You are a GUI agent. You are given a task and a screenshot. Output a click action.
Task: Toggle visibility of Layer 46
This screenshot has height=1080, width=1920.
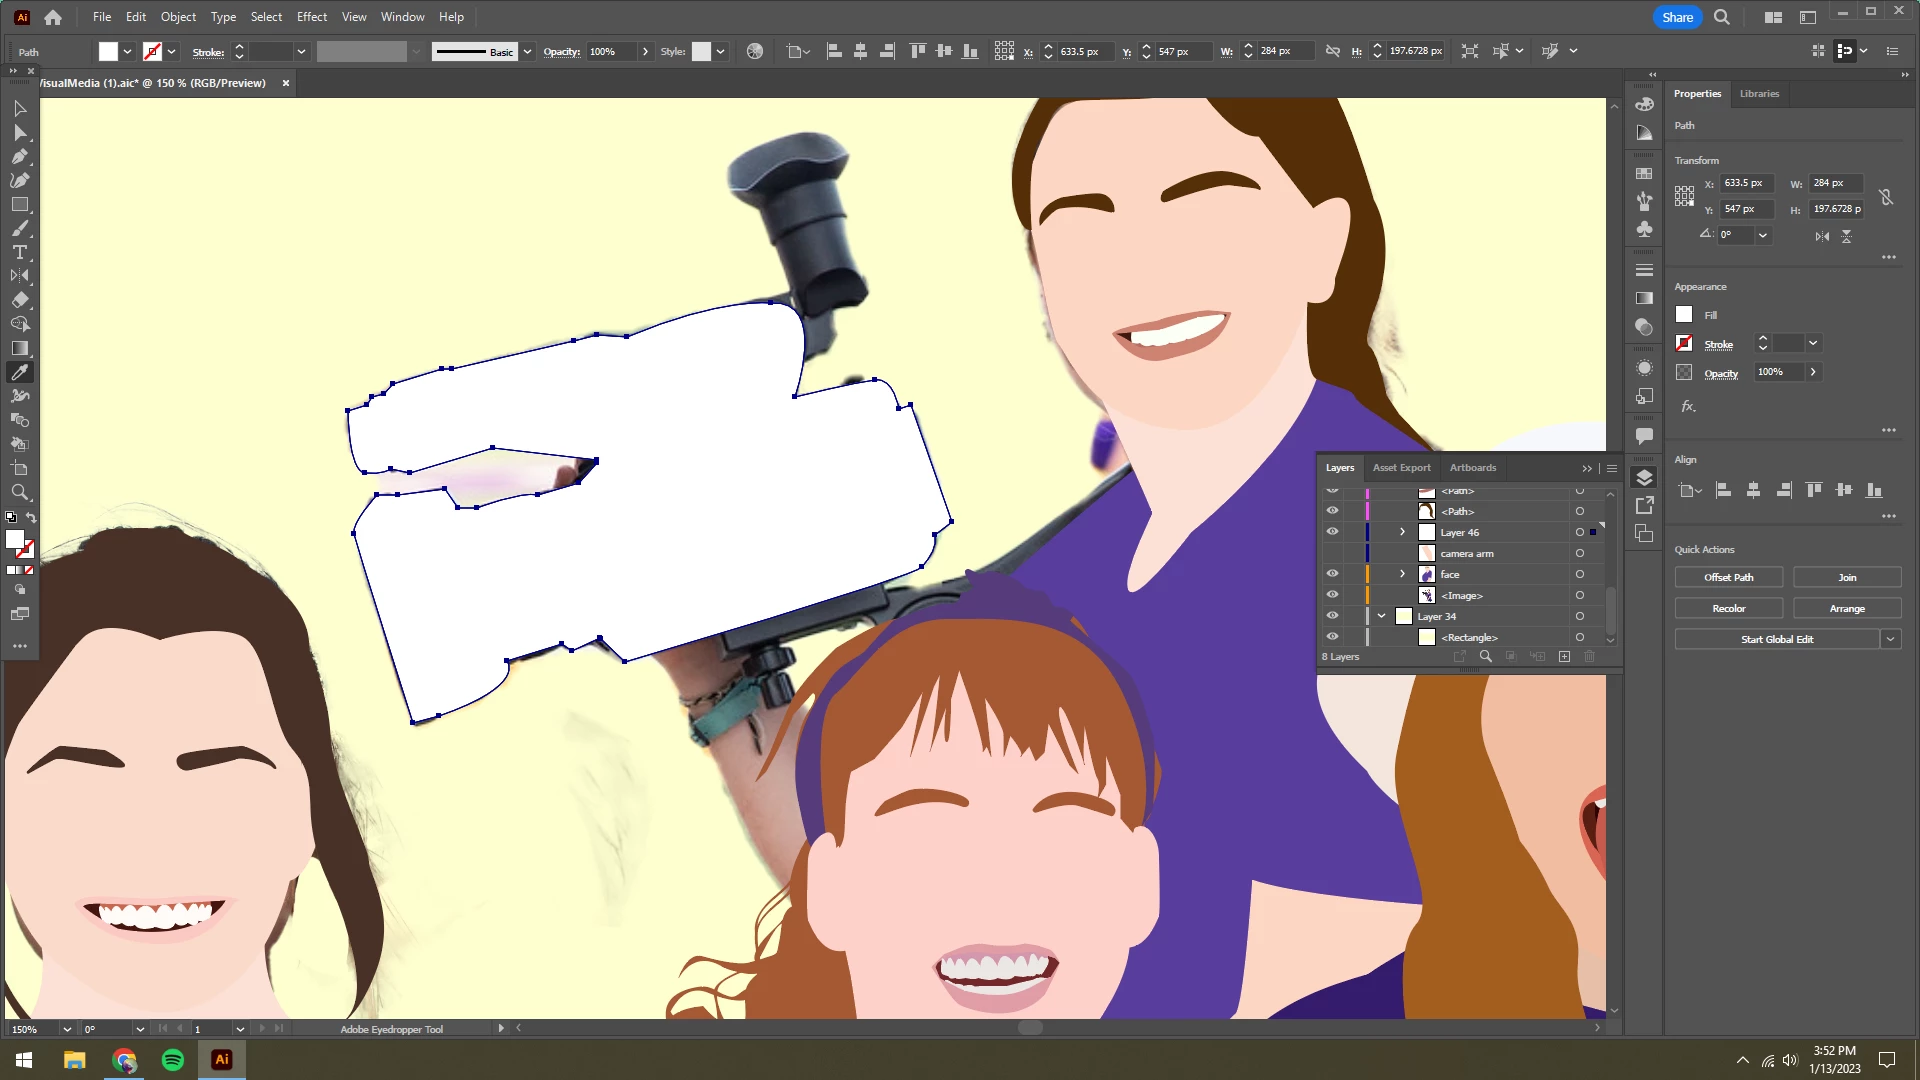[x=1332, y=532]
